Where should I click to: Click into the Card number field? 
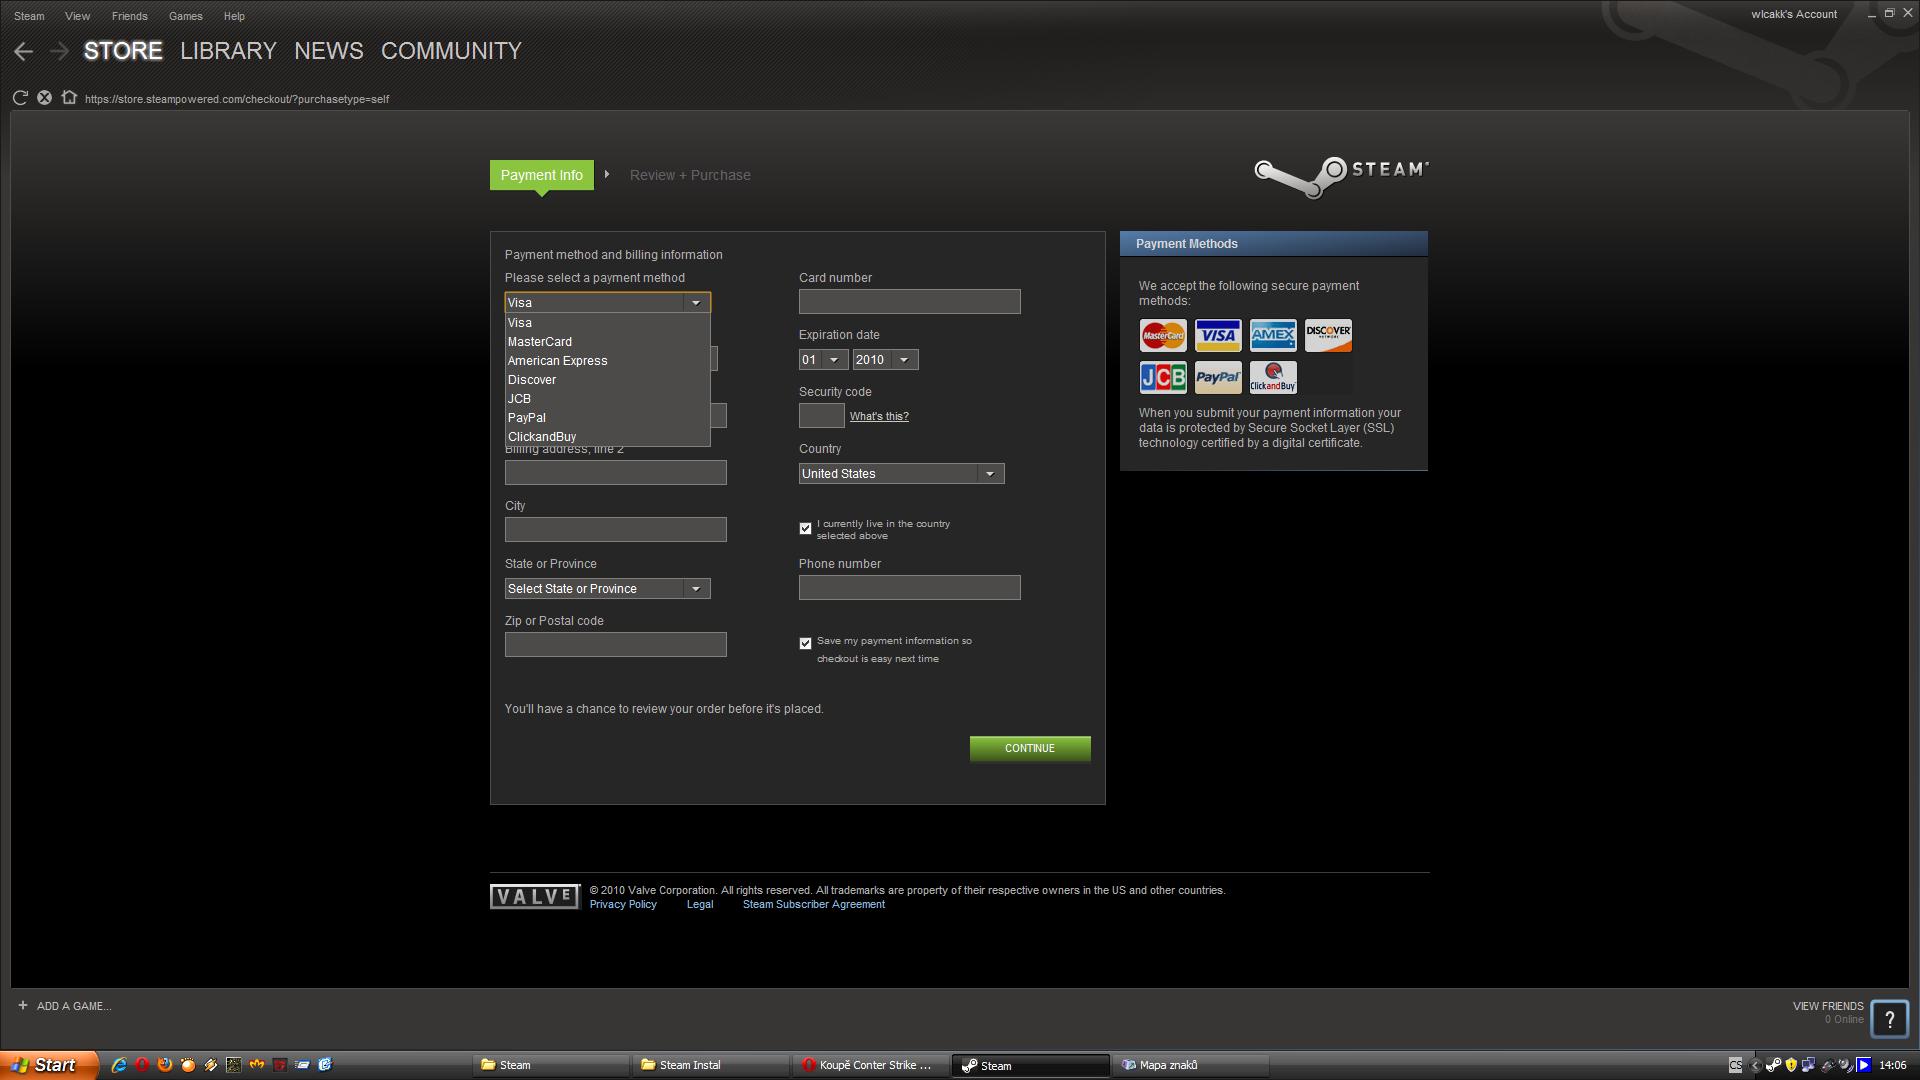[x=908, y=302]
